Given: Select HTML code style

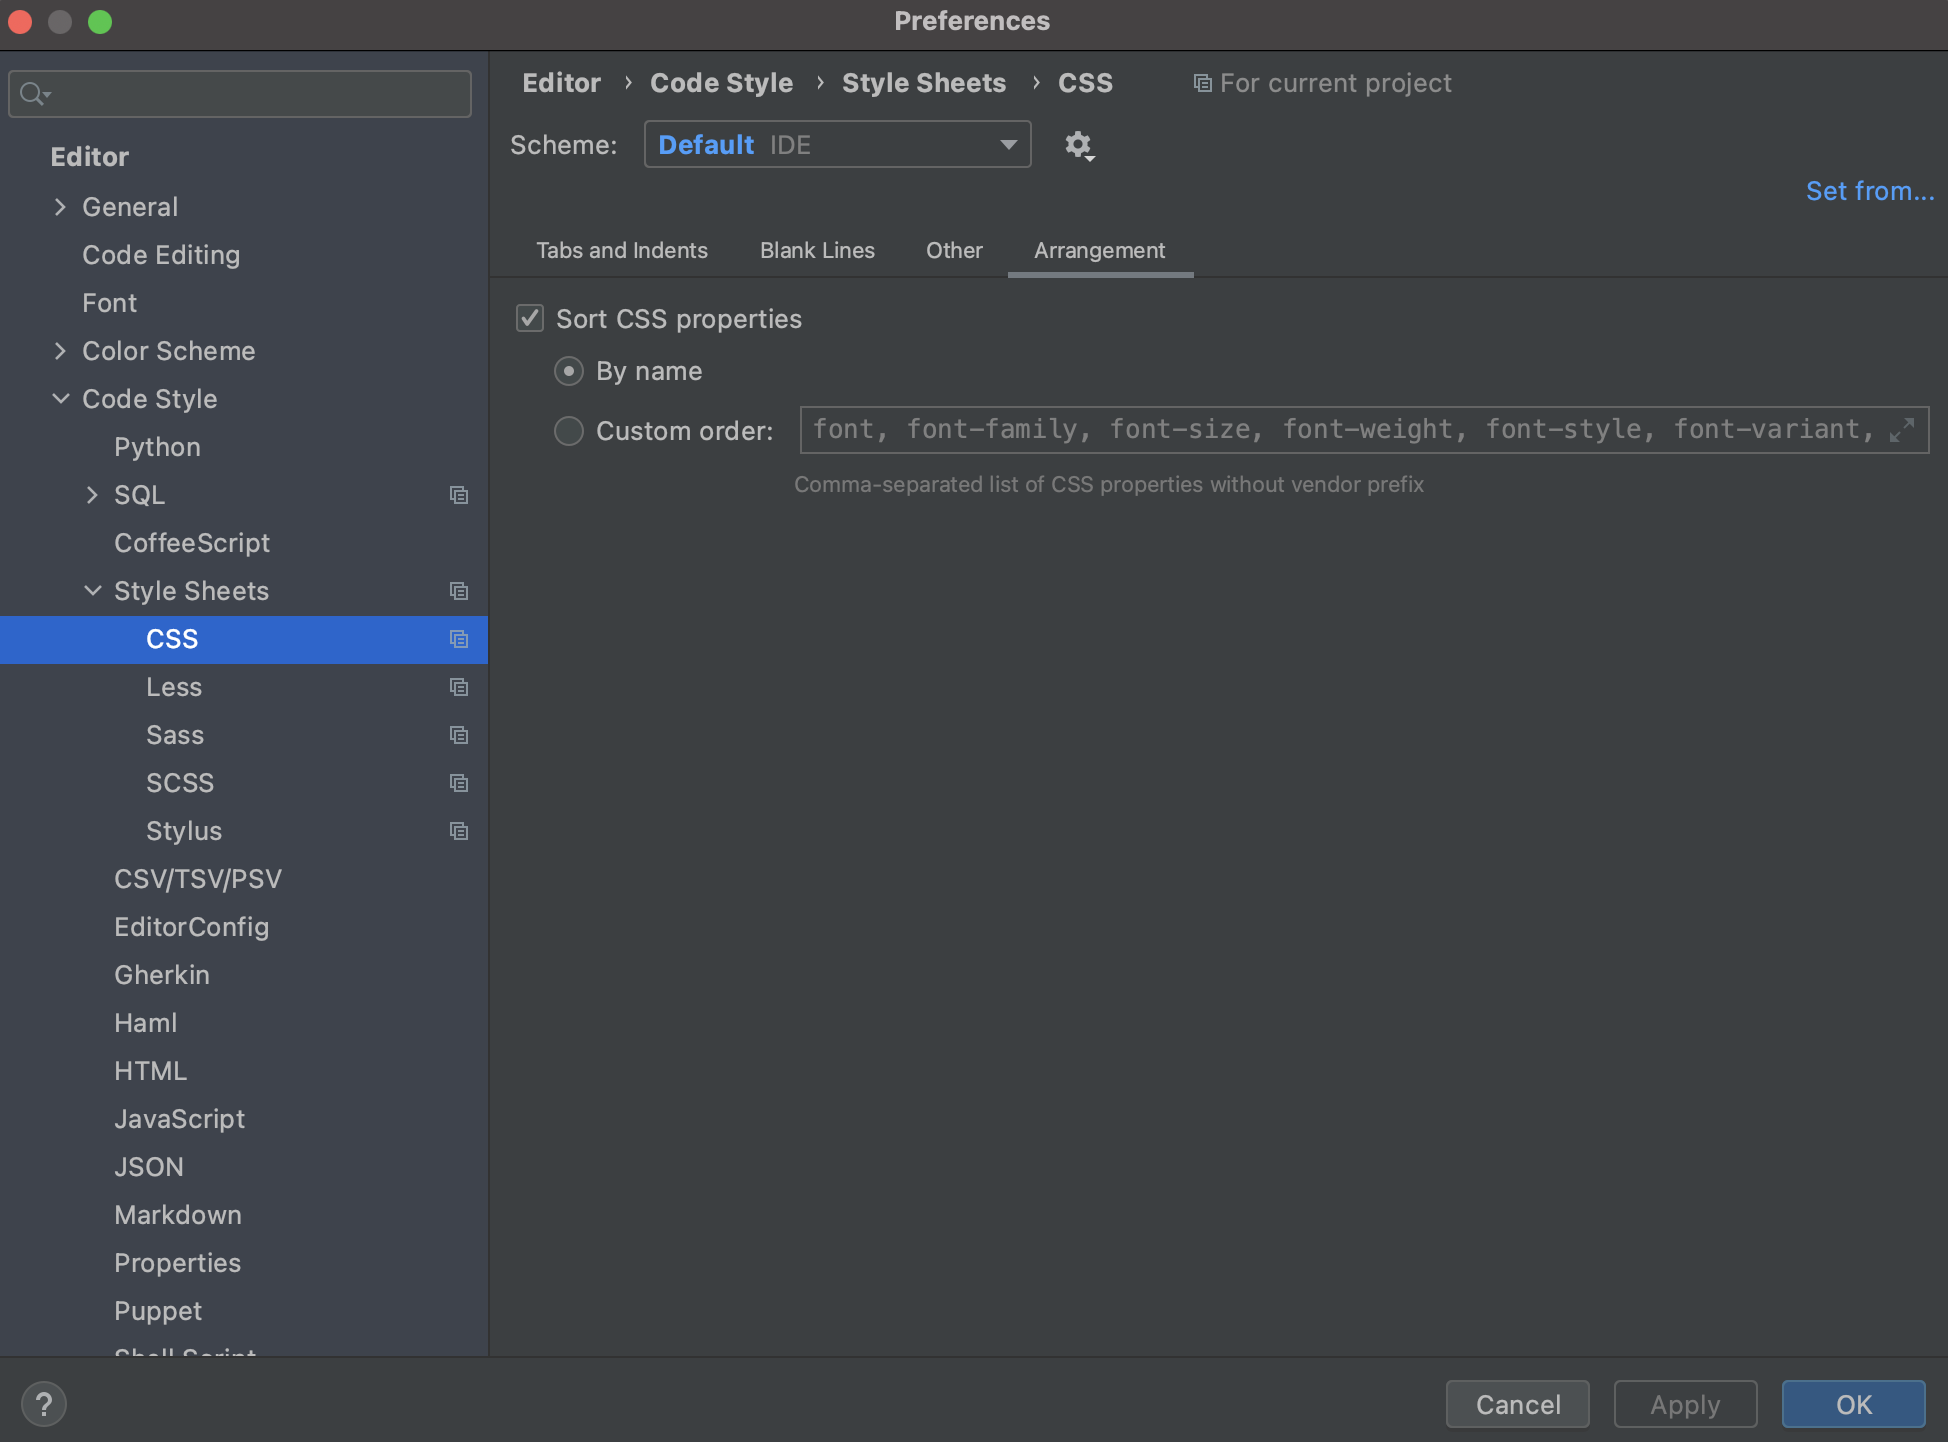Looking at the screenshot, I should point(150,1071).
